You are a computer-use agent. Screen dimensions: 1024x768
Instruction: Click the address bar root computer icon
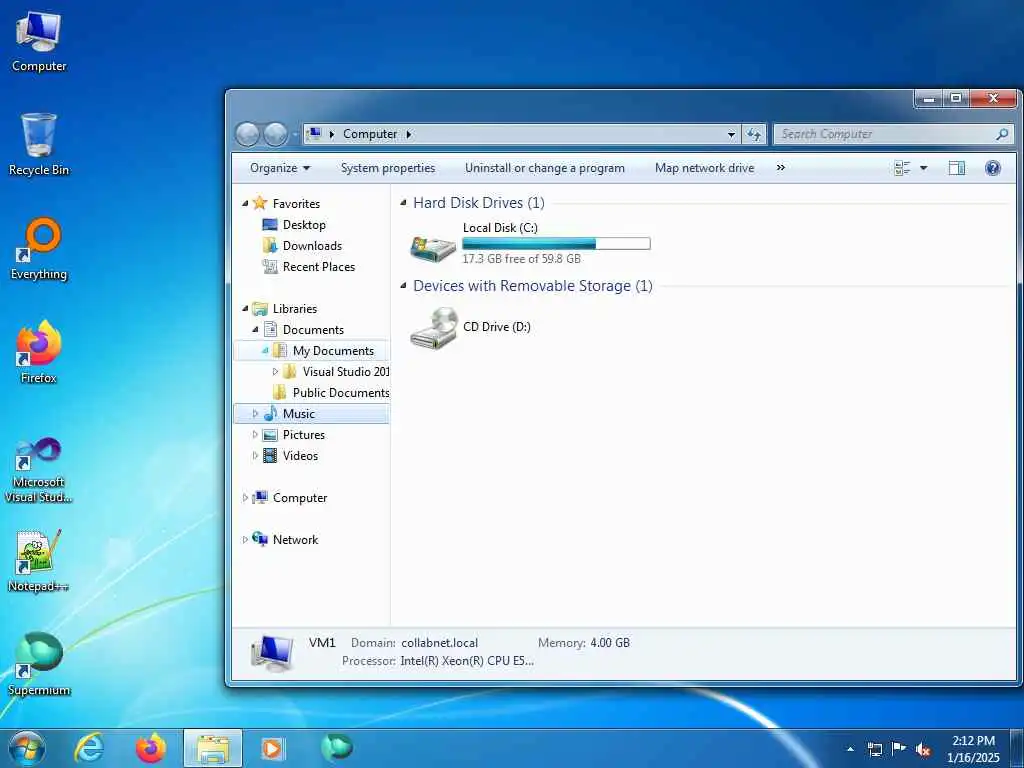click(314, 134)
